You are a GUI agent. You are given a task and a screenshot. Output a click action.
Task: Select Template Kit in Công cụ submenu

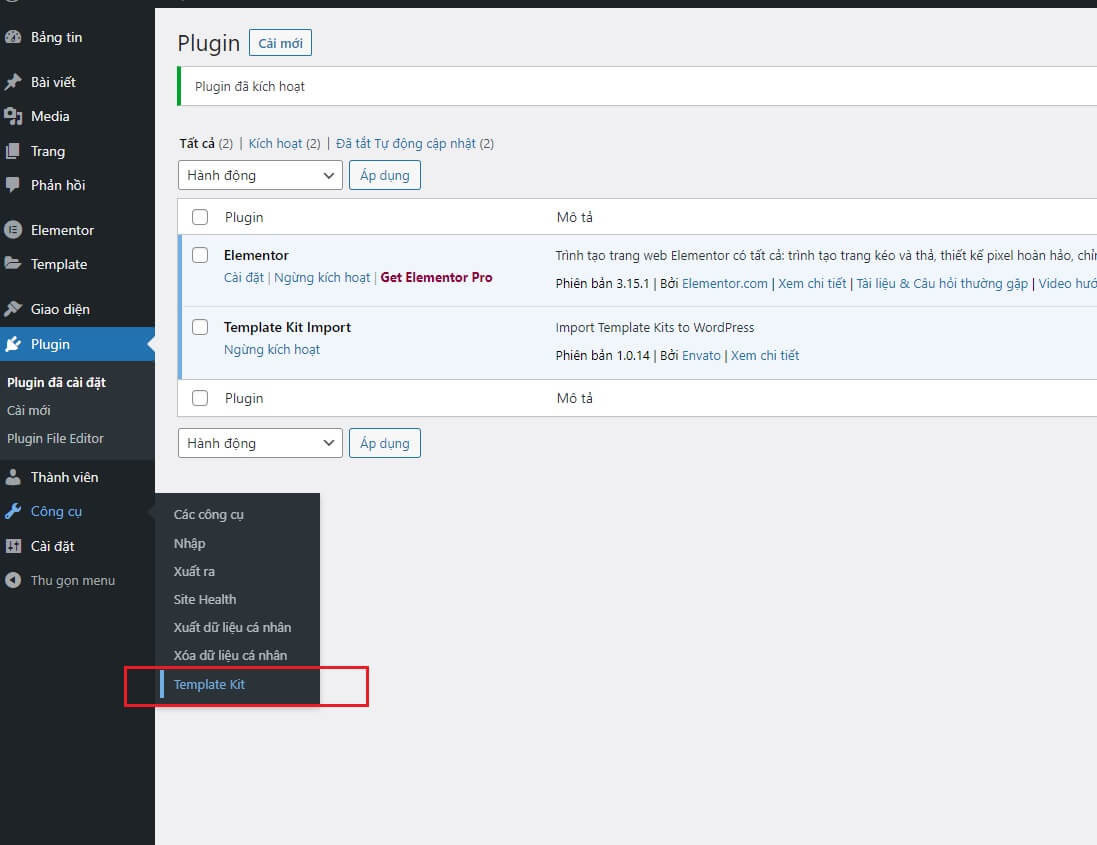(209, 684)
